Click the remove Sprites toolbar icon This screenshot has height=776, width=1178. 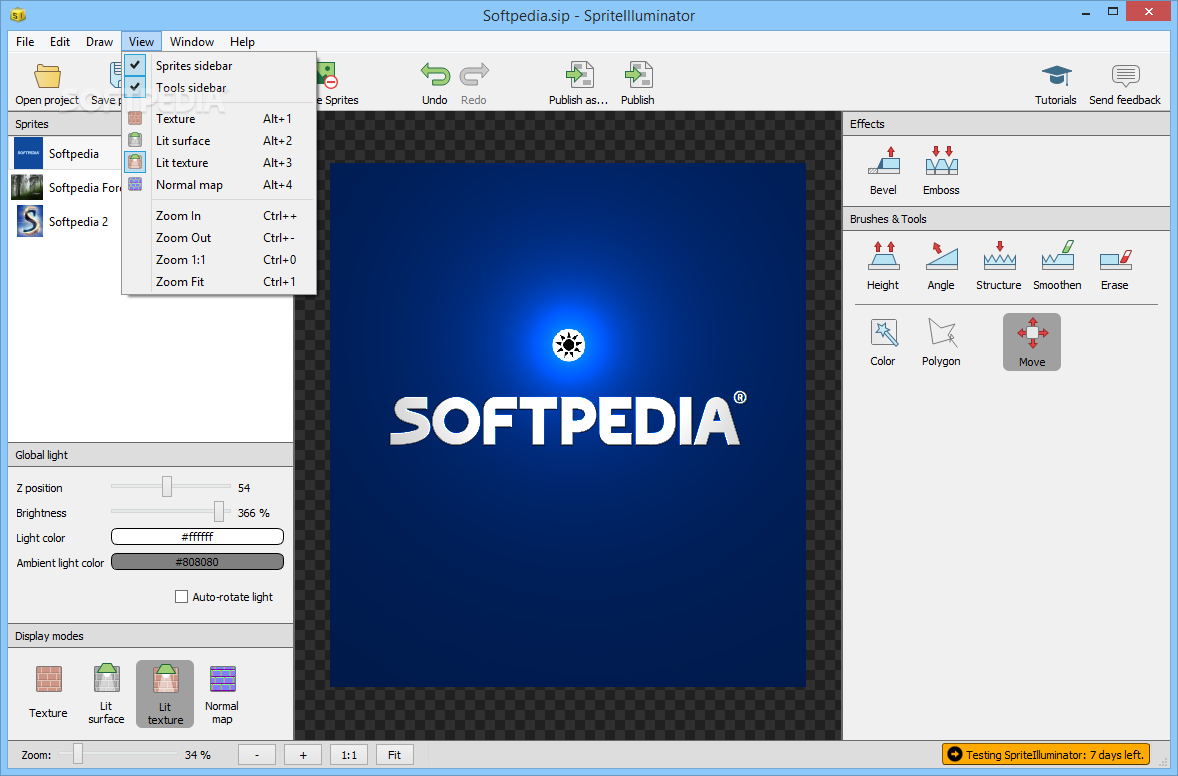click(x=327, y=75)
